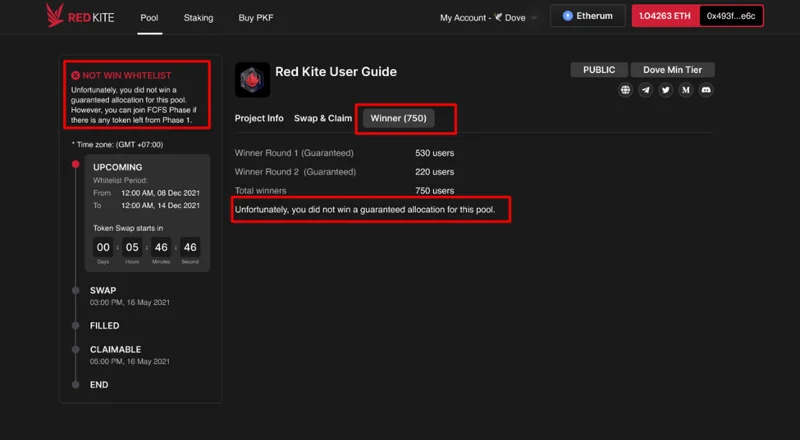The width and height of the screenshot is (800, 440).
Task: Click the PUBLIC badge
Action: click(x=599, y=70)
